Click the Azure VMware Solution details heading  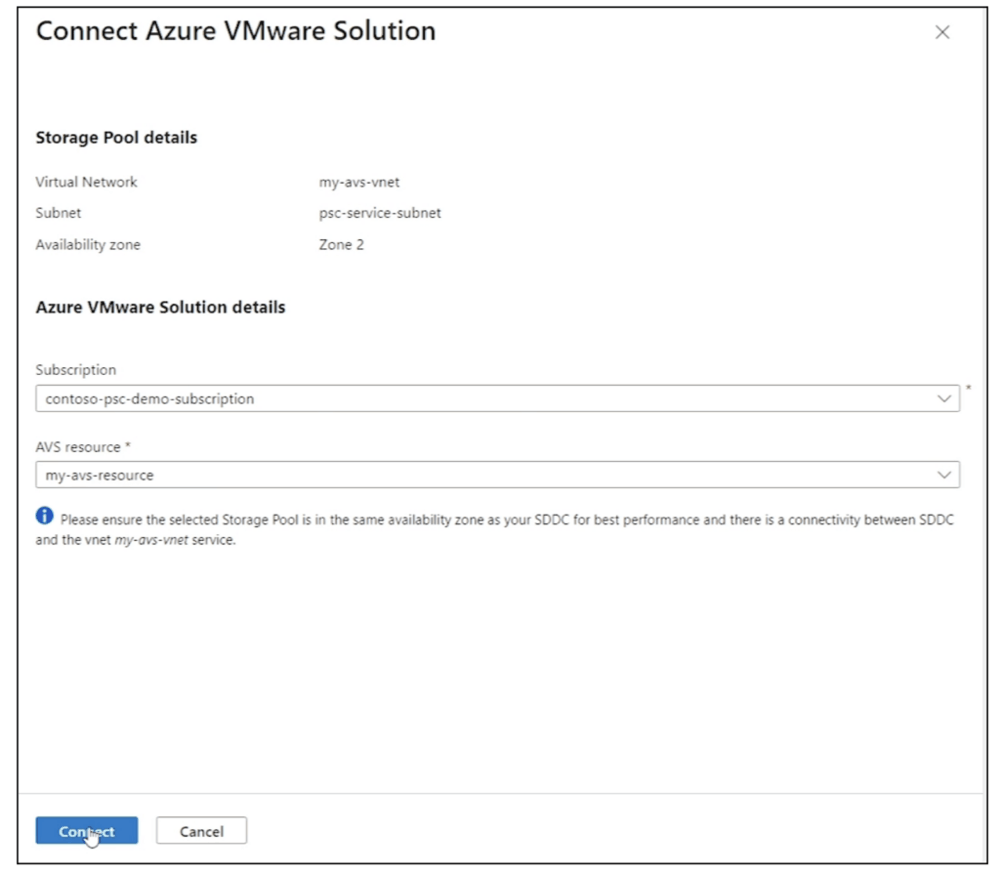pos(160,307)
